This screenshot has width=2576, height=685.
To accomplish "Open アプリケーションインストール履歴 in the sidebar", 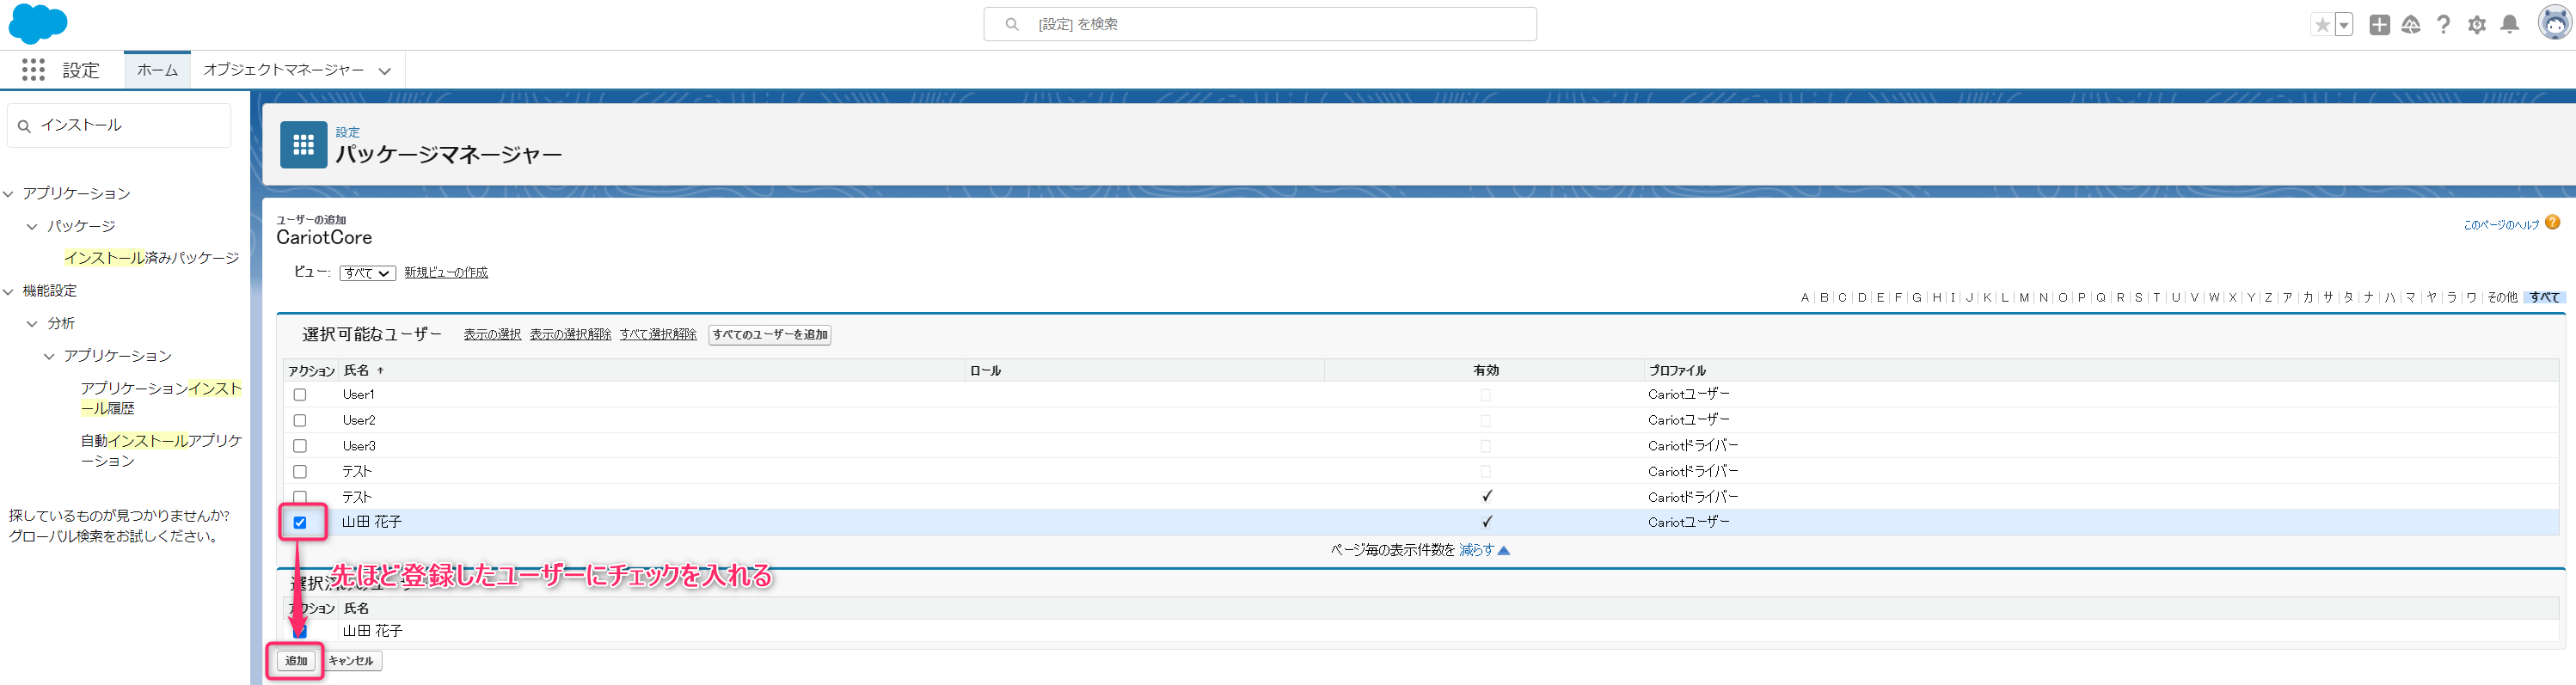I will point(161,398).
